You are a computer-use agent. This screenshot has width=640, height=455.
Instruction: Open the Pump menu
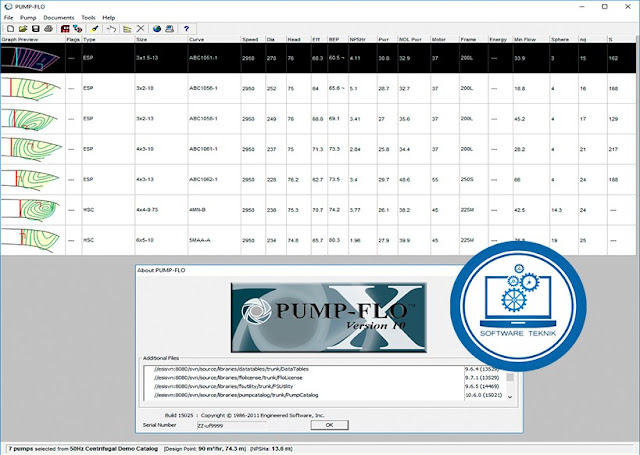click(28, 18)
